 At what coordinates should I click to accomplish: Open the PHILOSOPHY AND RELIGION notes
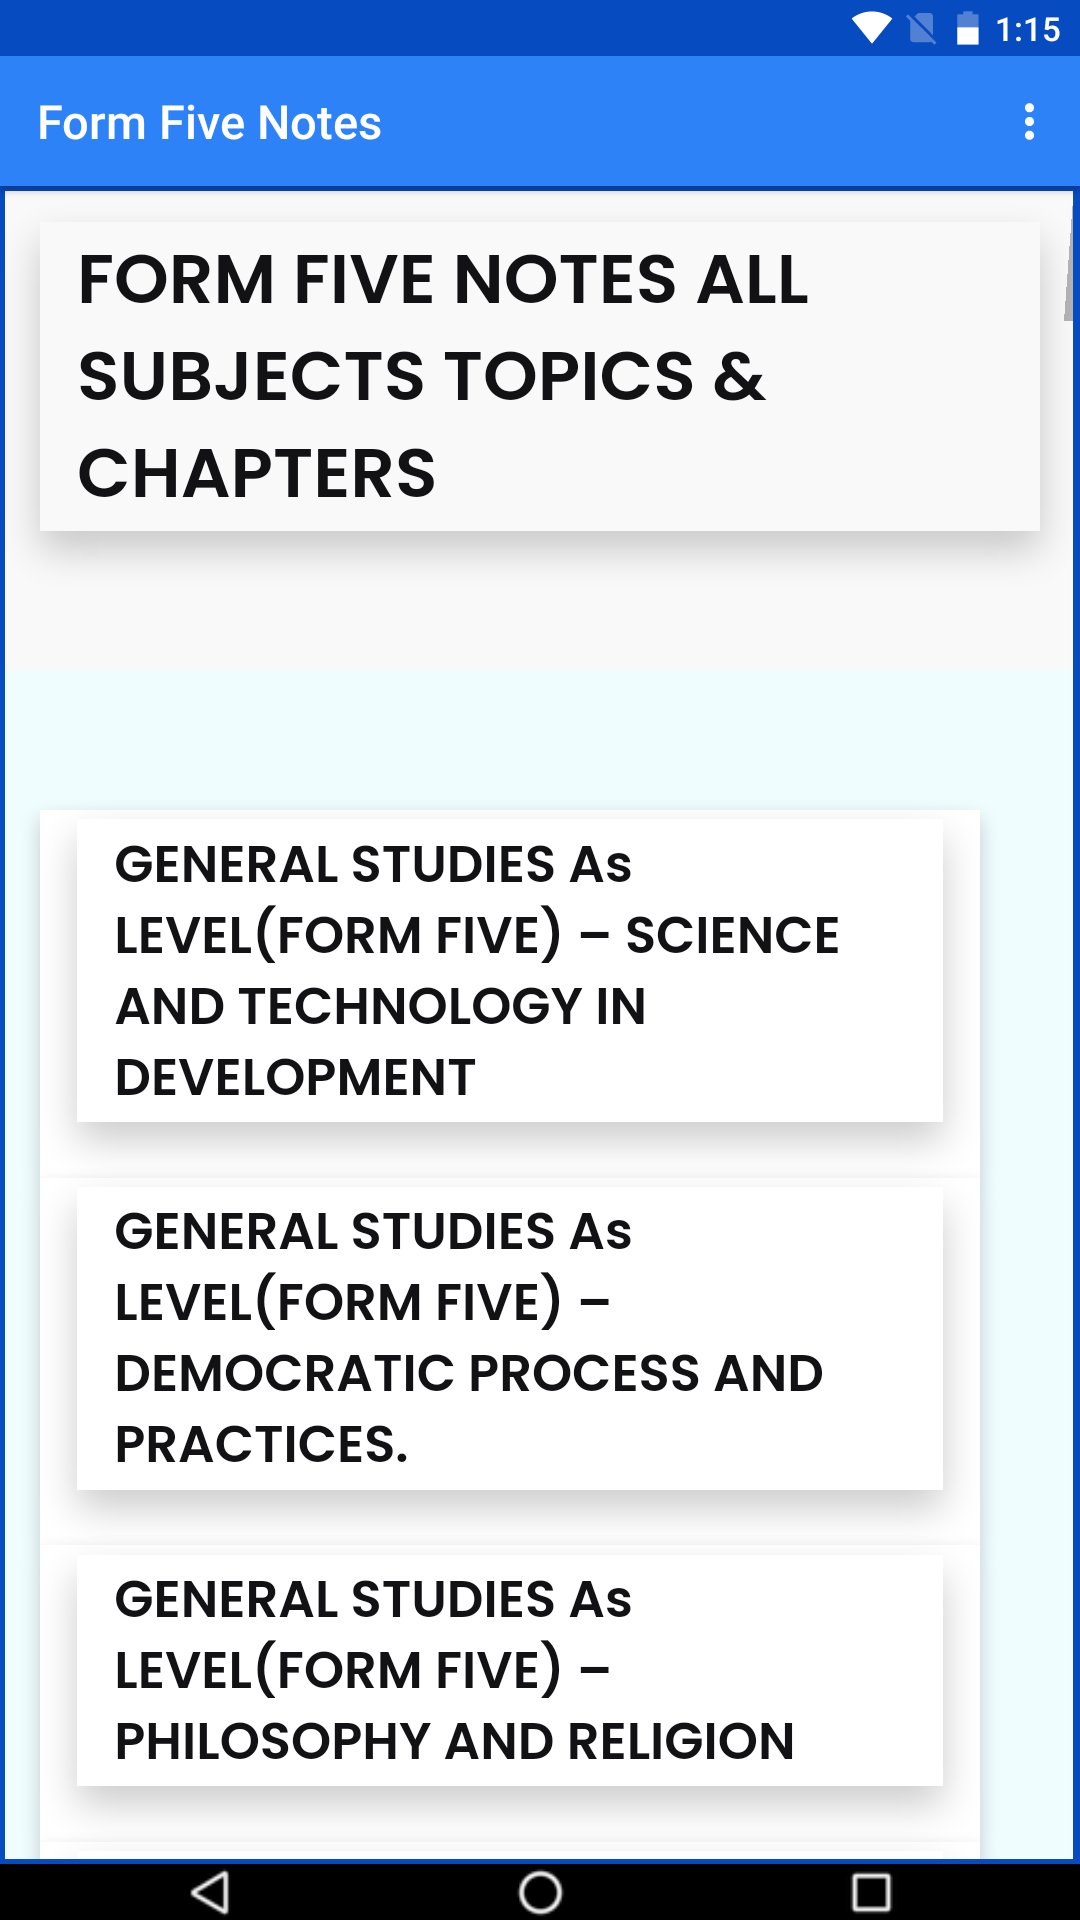click(510, 1670)
